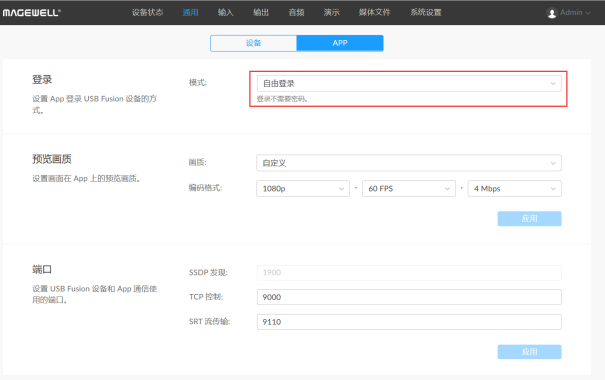The width and height of the screenshot is (605, 380).
Task: Open the 媒体文件 menu
Action: (374, 12)
